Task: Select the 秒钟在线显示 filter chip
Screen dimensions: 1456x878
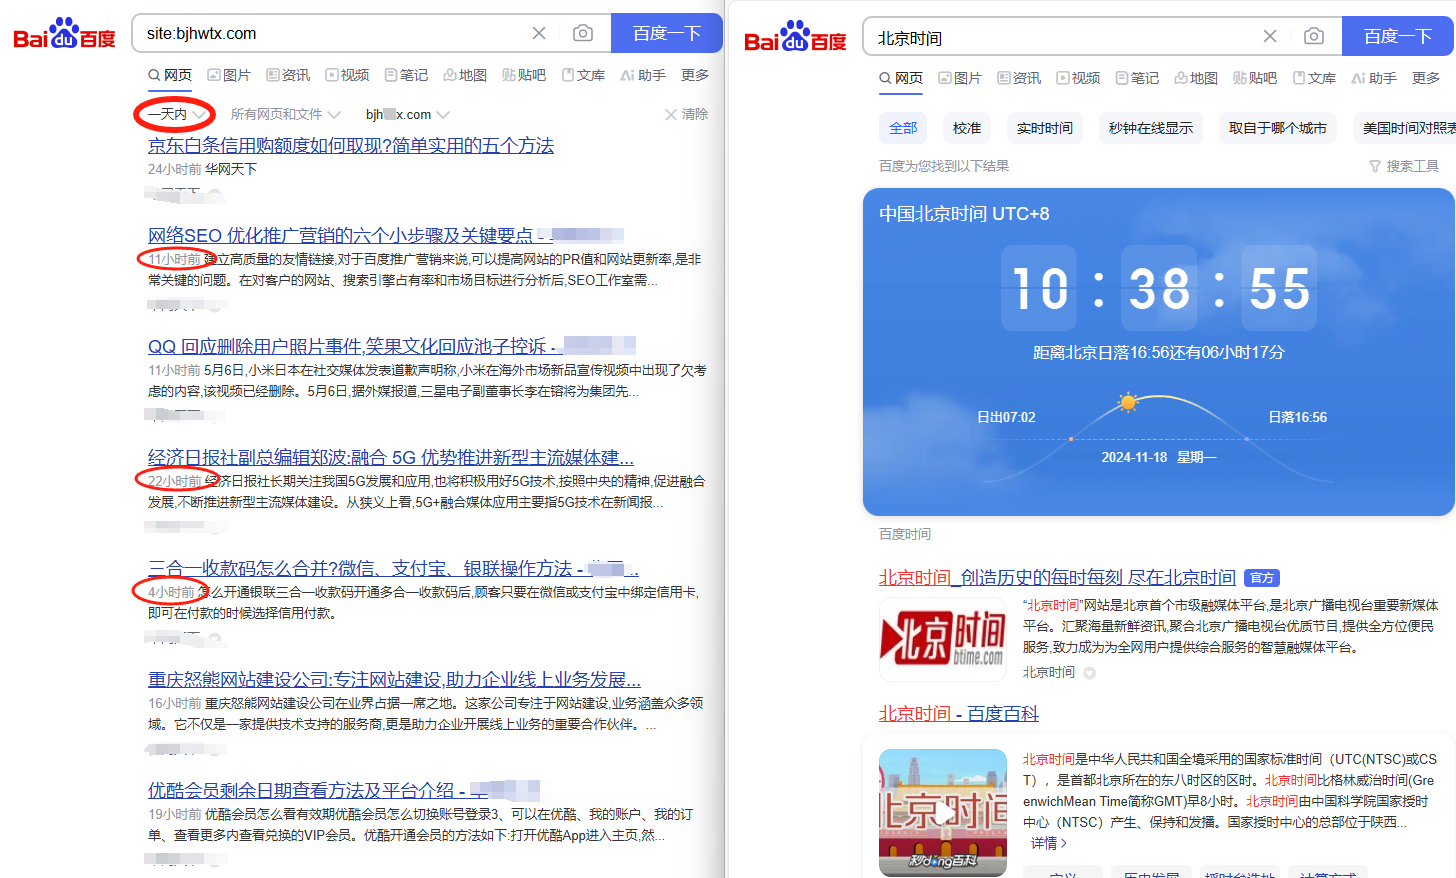Action: (1151, 128)
